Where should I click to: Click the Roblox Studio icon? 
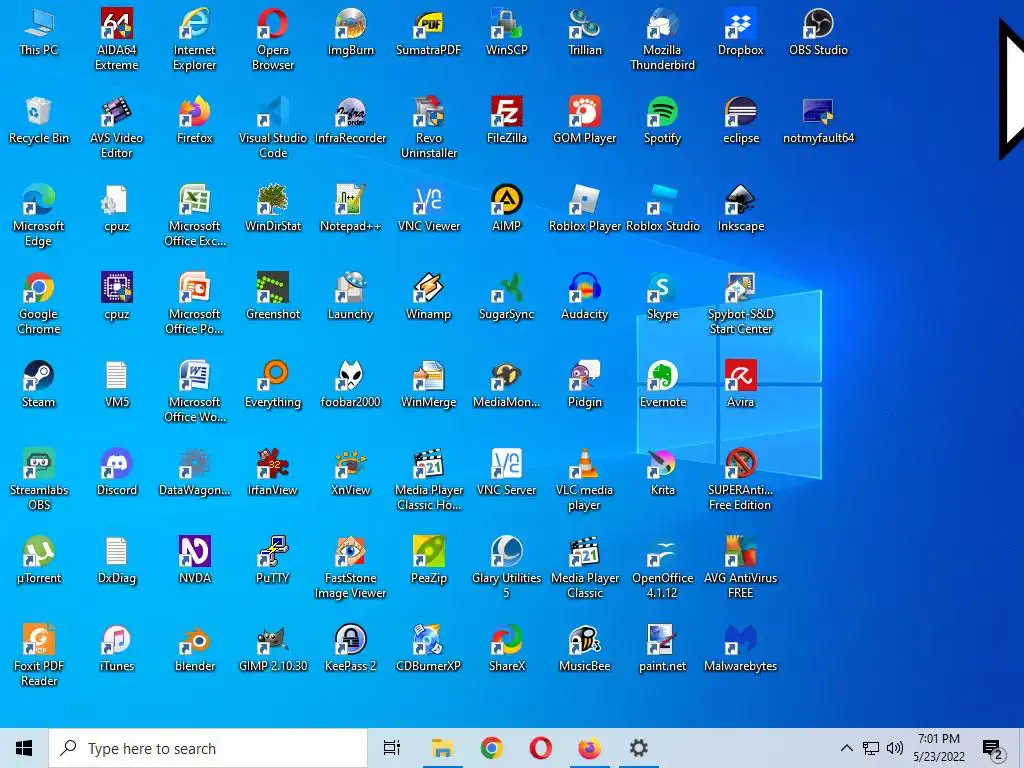tap(662, 209)
